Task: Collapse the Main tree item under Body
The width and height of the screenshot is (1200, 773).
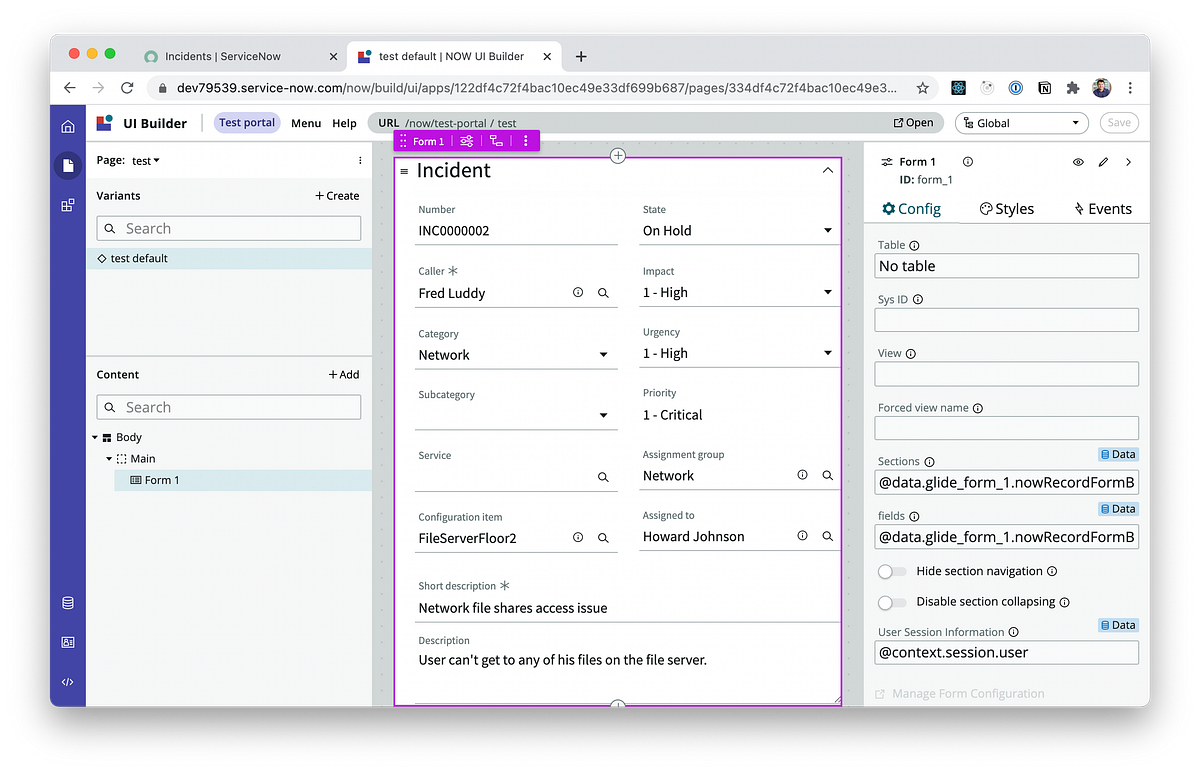Action: tap(108, 458)
